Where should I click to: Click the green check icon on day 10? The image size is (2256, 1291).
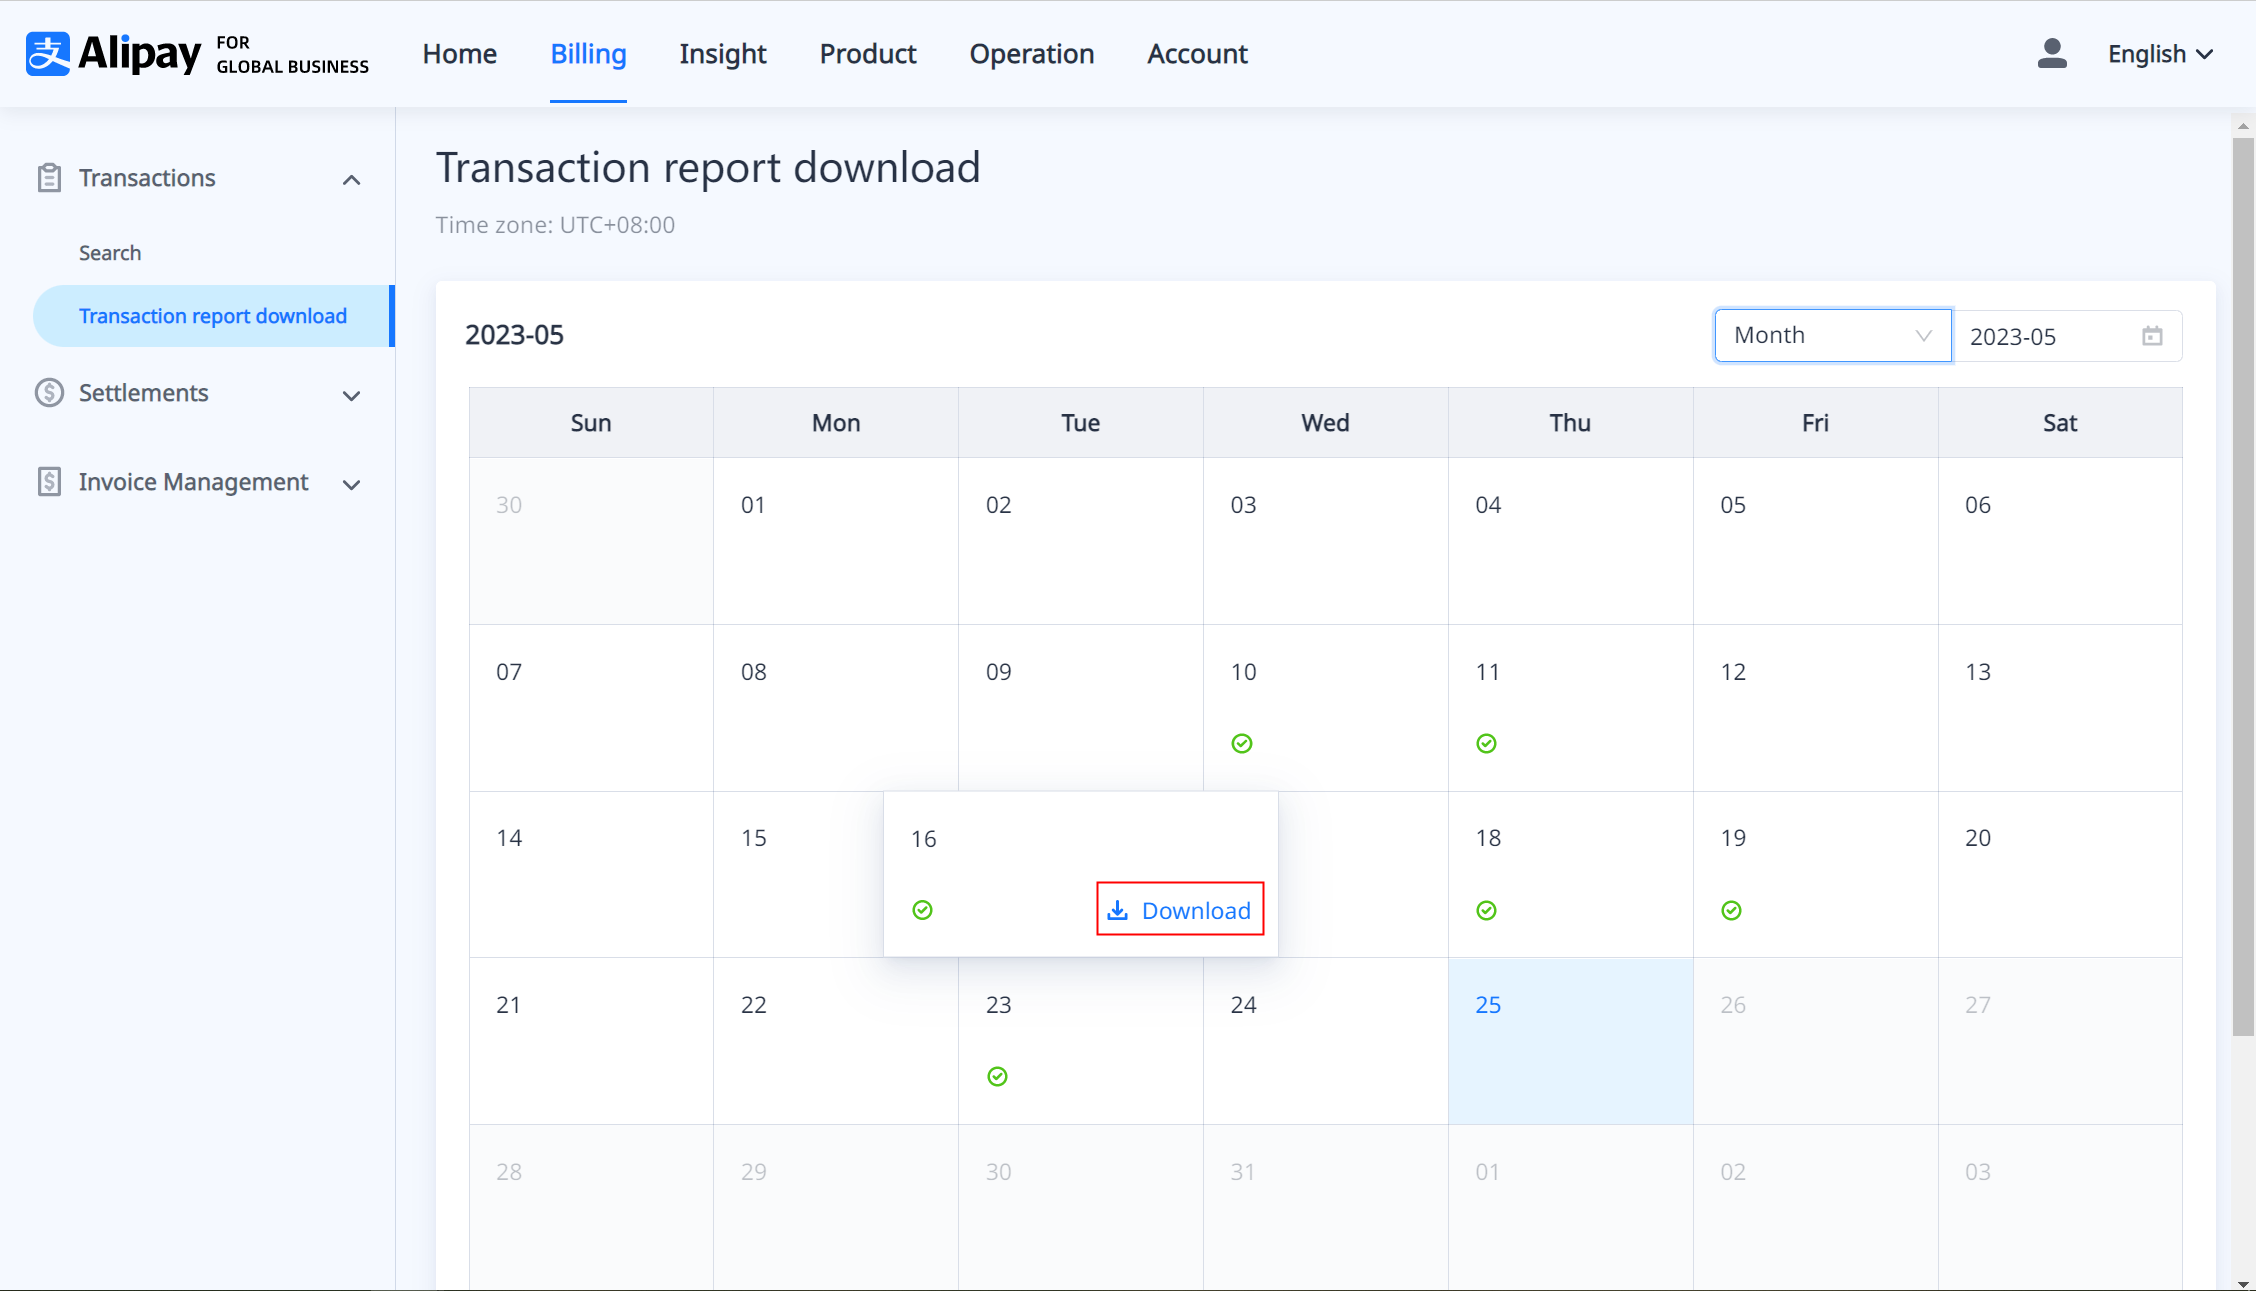(x=1242, y=743)
